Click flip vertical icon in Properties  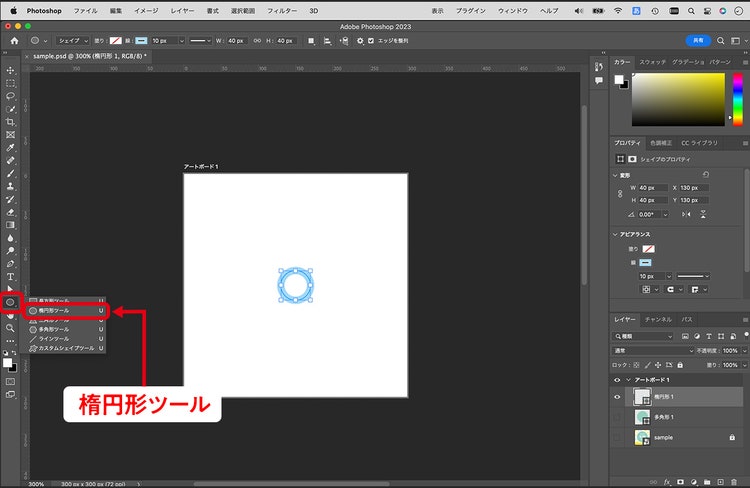(x=703, y=214)
